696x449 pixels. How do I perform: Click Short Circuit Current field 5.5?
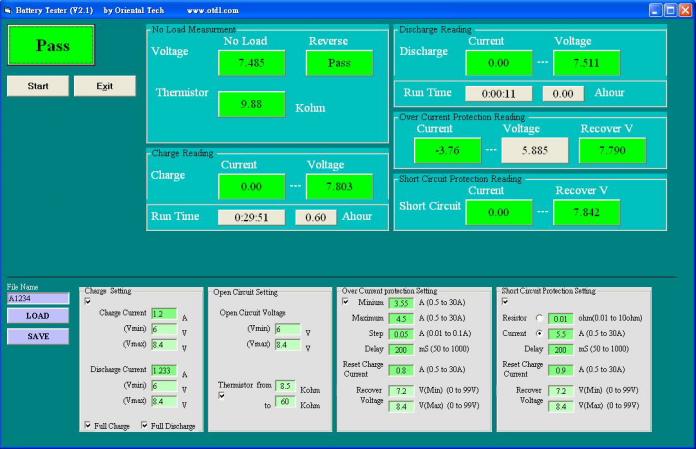561,334
